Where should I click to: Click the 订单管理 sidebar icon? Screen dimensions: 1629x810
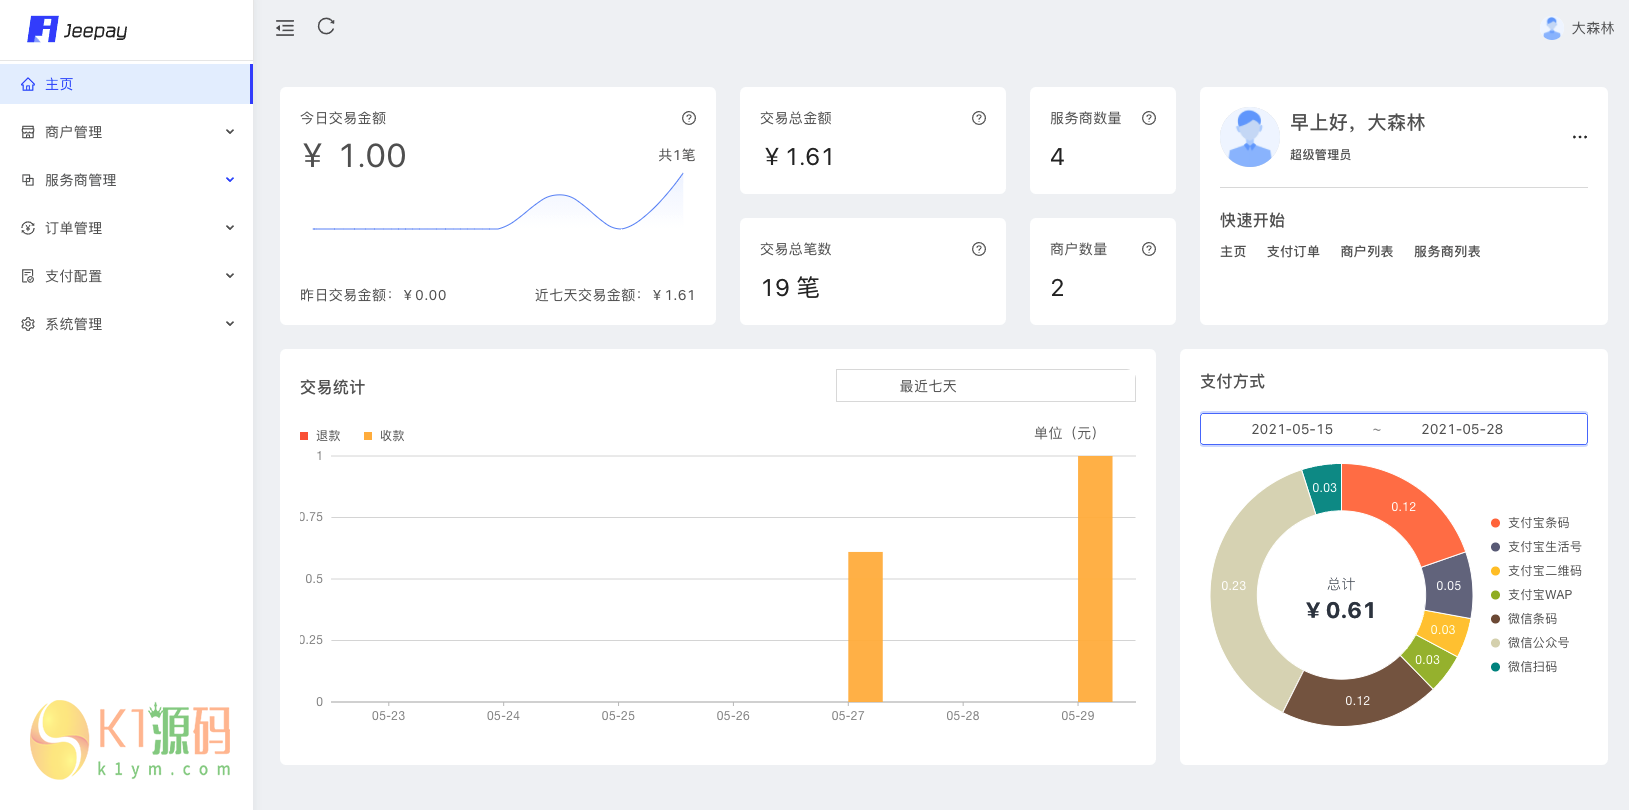click(x=28, y=228)
